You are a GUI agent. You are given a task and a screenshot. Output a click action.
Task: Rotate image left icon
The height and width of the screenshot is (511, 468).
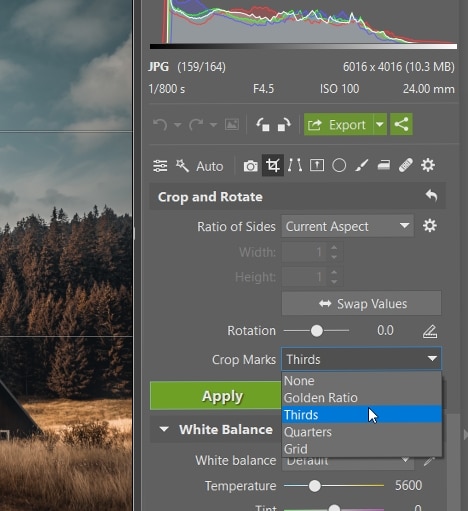point(263,125)
